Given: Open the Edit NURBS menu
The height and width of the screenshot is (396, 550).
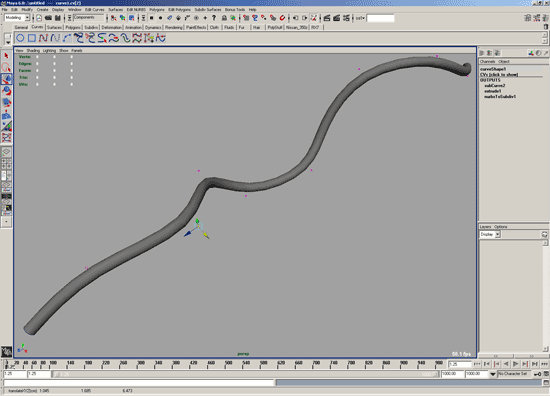Looking at the screenshot, I should point(136,9).
